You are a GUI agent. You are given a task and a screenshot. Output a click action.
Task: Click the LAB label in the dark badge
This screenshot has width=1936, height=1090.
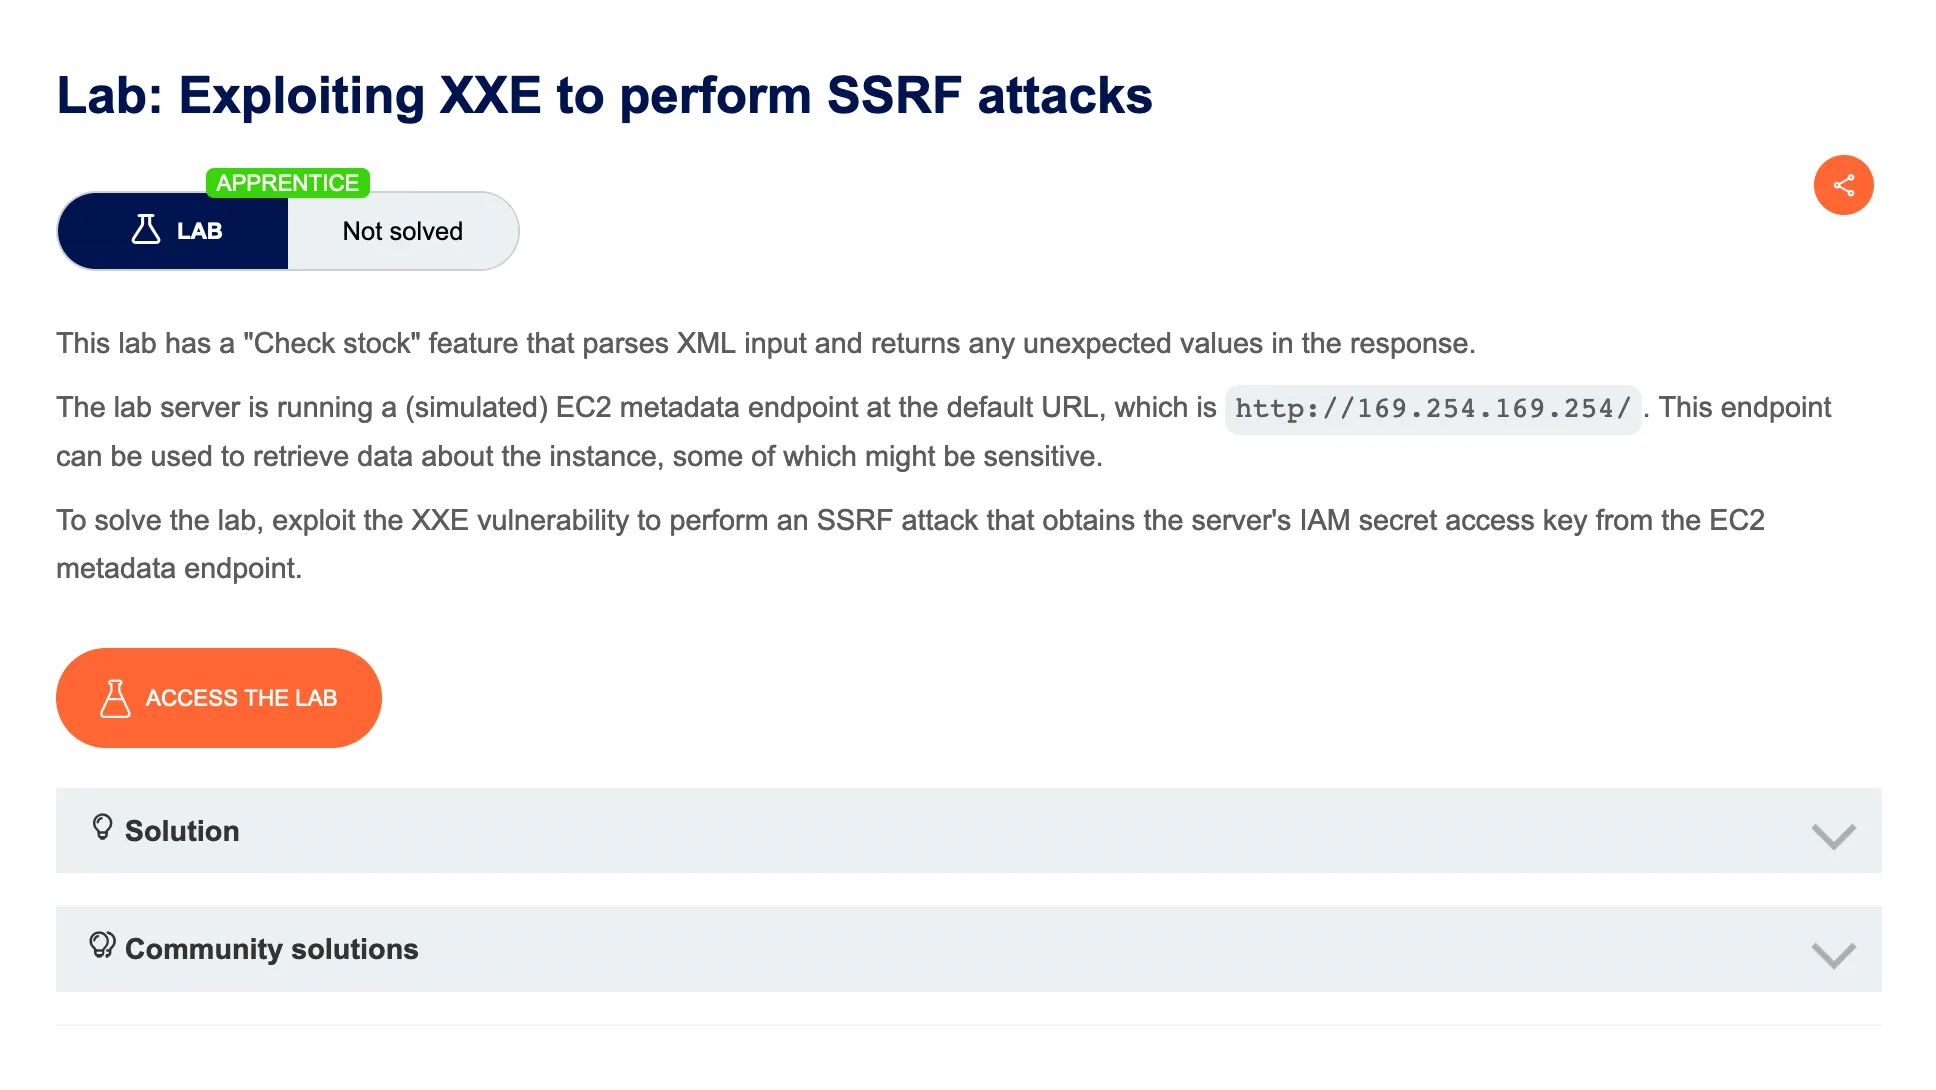pyautogui.click(x=199, y=231)
